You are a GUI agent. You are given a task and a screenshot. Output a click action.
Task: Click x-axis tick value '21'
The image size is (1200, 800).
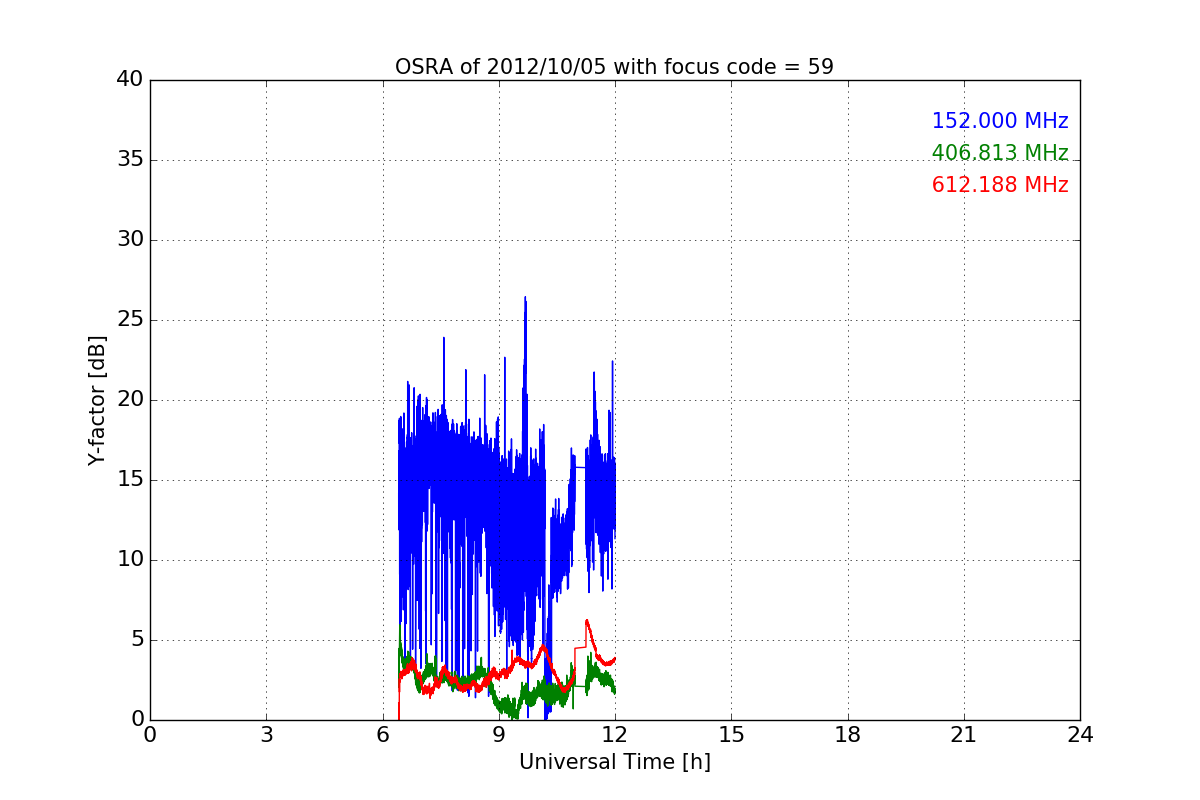pyautogui.click(x=964, y=735)
